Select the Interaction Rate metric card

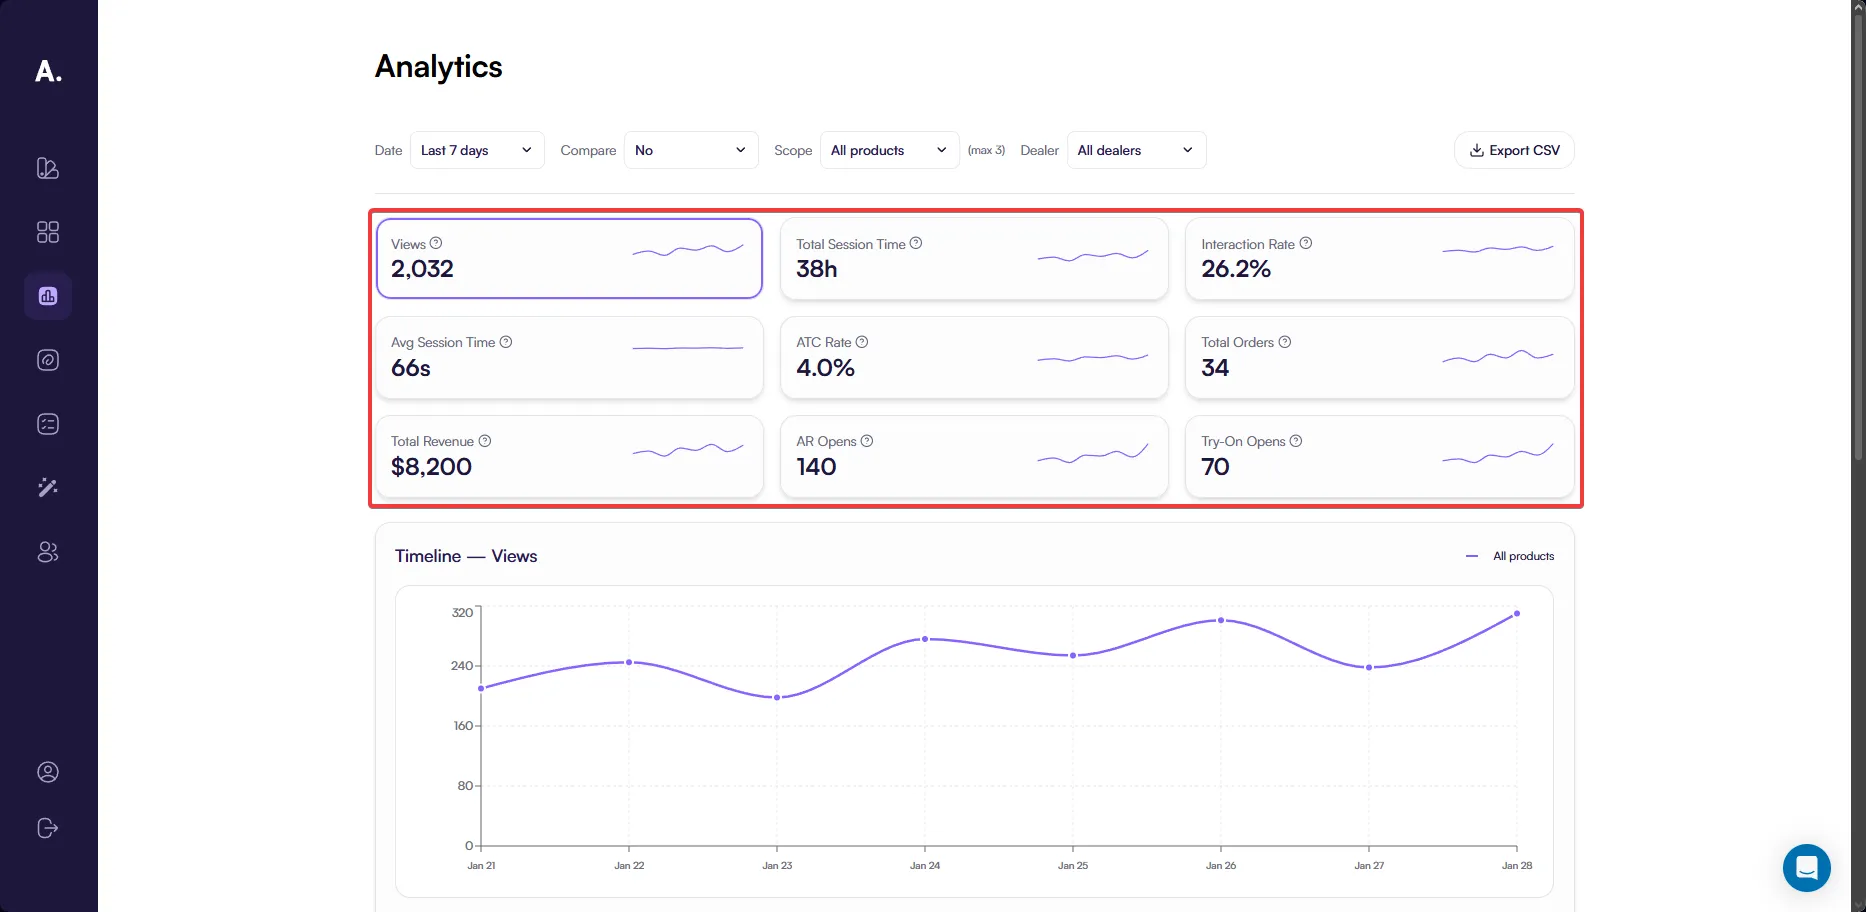tap(1379, 259)
